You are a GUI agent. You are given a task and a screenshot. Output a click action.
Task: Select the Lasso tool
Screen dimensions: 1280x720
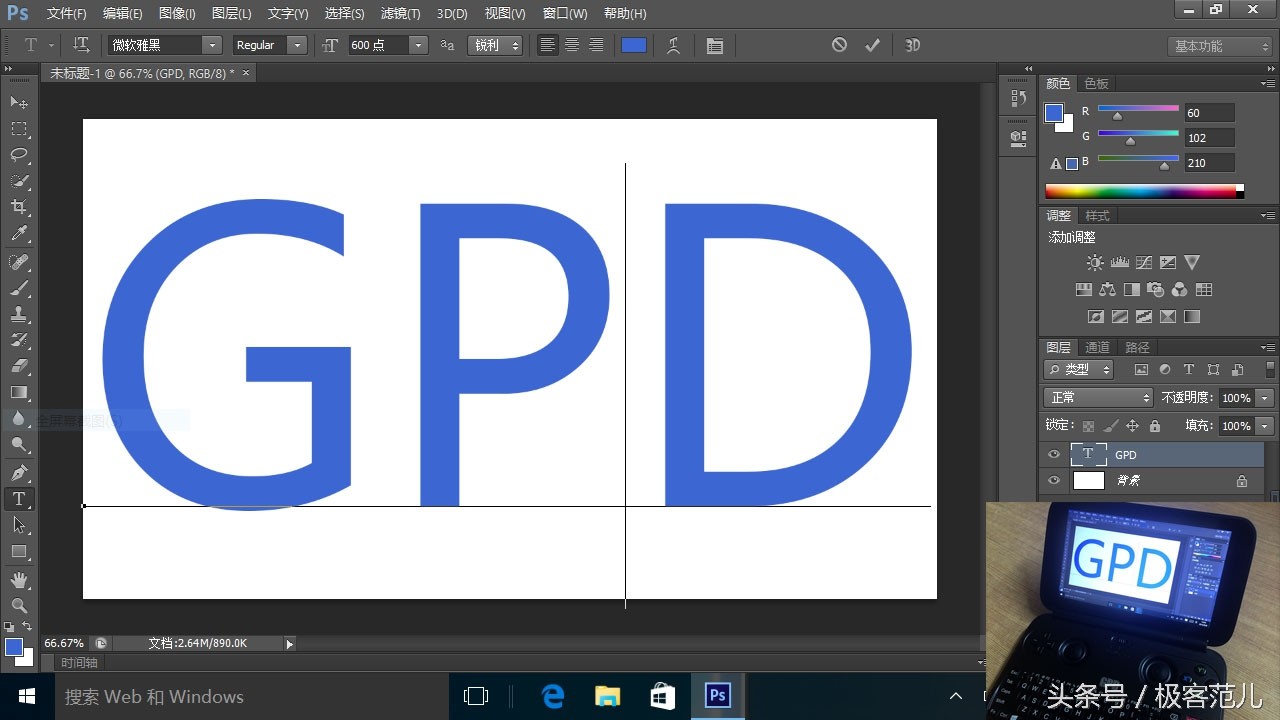(19, 155)
